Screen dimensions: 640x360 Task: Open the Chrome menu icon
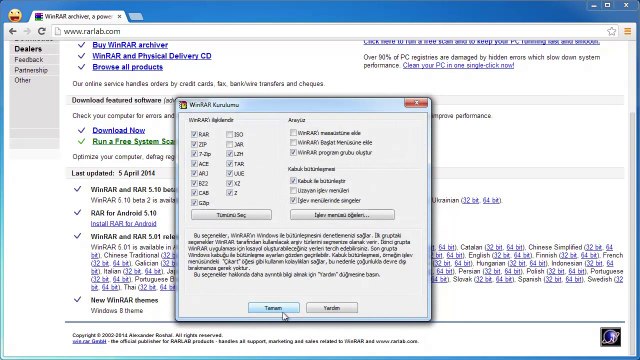click(628, 31)
